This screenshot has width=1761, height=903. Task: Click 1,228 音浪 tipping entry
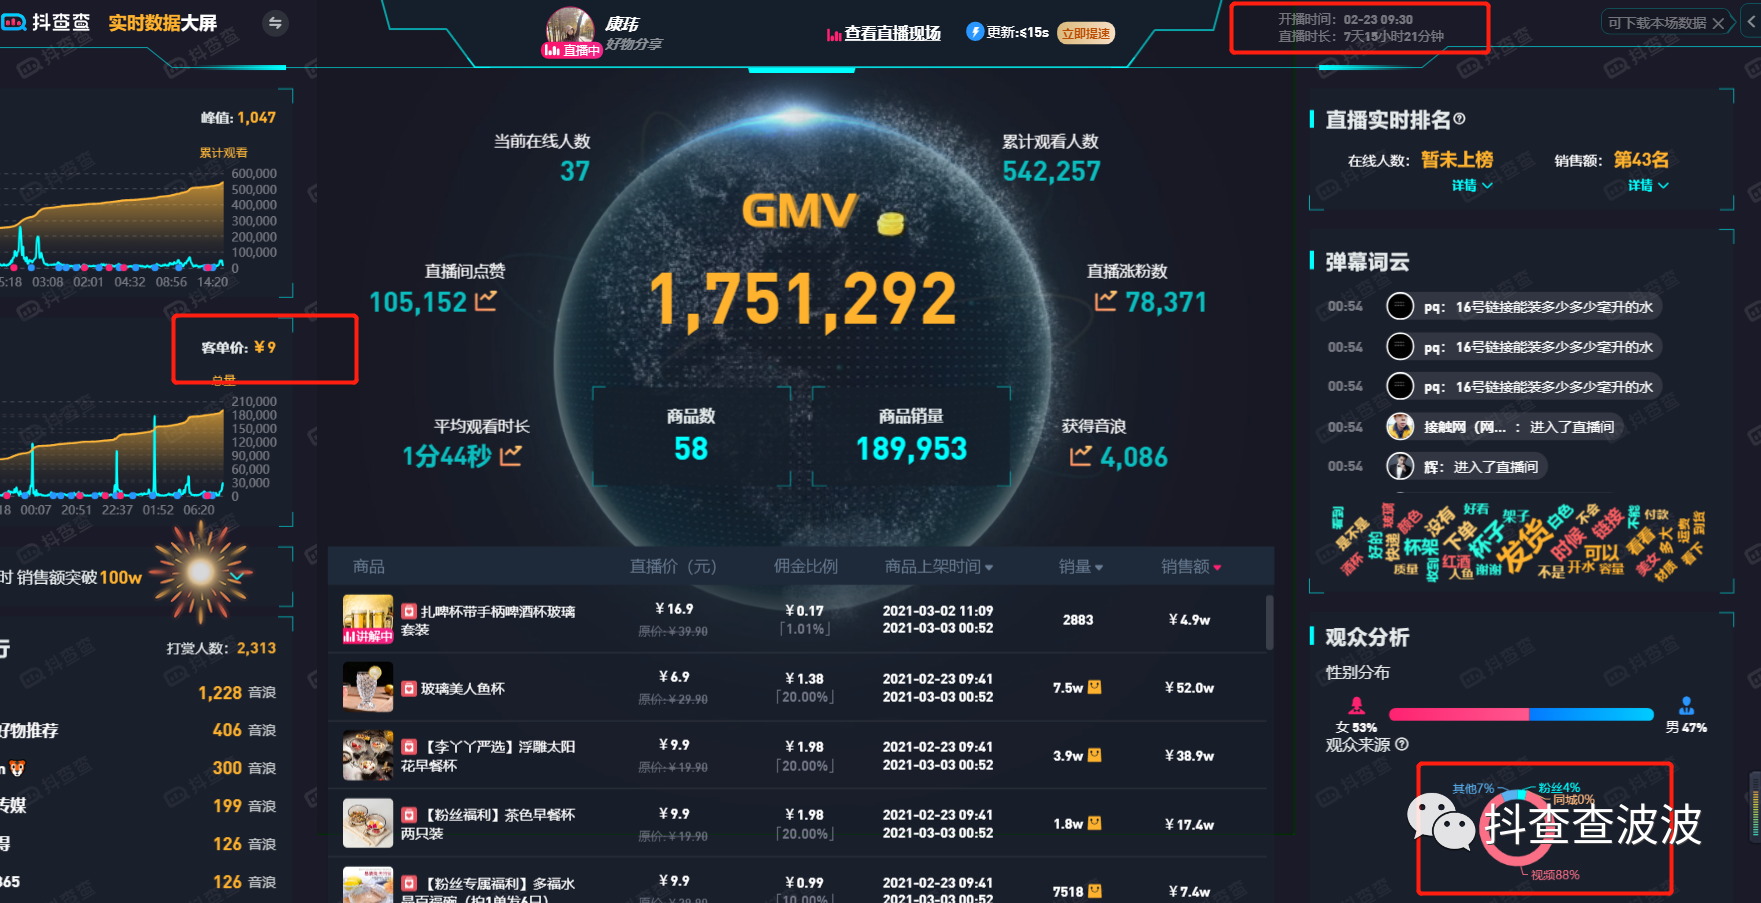pos(237,692)
